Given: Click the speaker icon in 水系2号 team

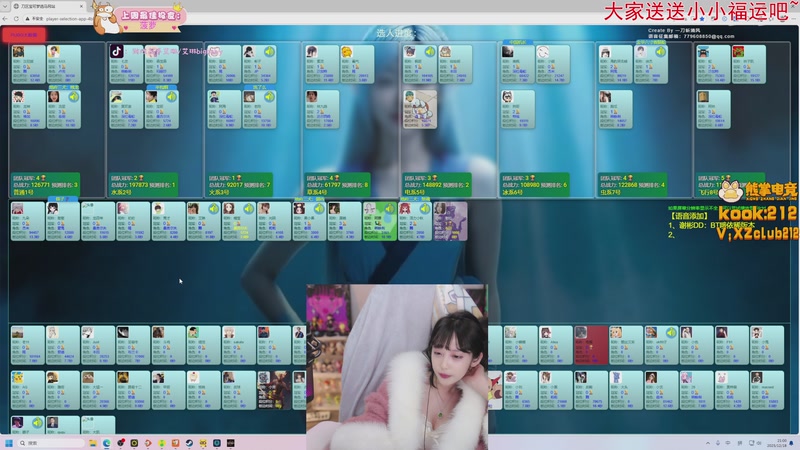Looking at the screenshot, I should pos(171,96).
